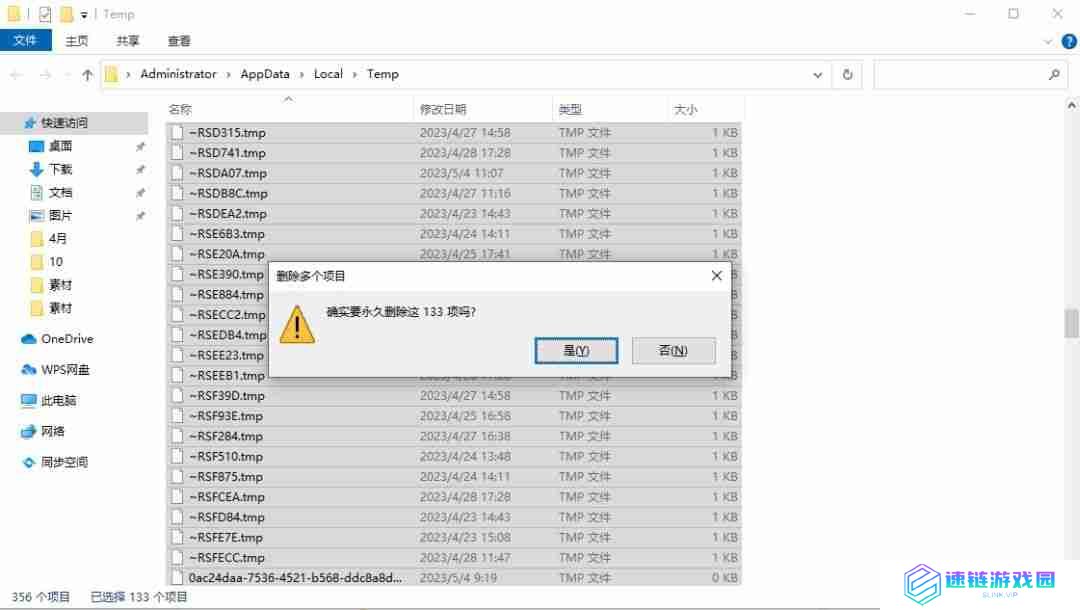Unpin 文档 using its pin icon
Image resolution: width=1080 pixels, height=610 pixels.
141,193
